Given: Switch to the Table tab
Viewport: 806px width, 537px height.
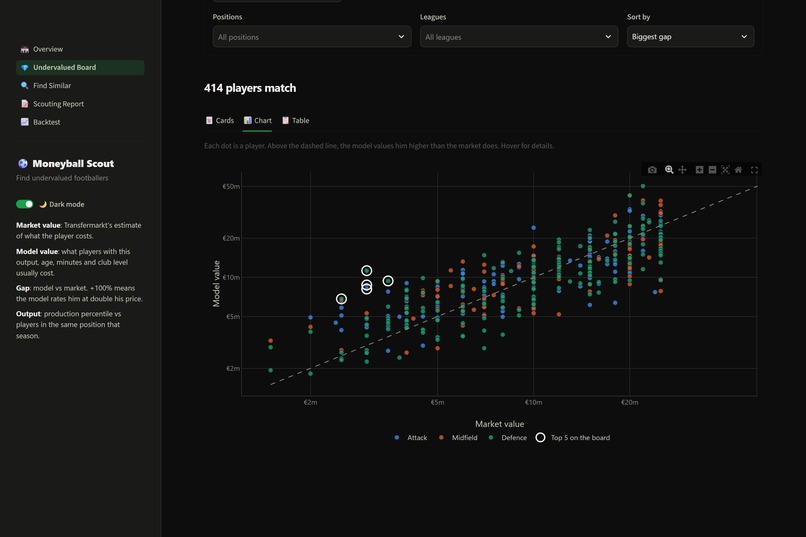Looking at the screenshot, I should point(296,120).
